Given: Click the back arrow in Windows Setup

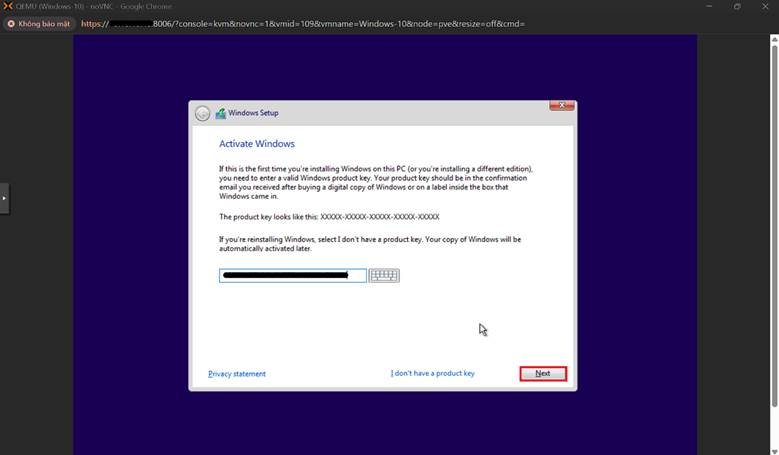Looking at the screenshot, I should point(203,113).
